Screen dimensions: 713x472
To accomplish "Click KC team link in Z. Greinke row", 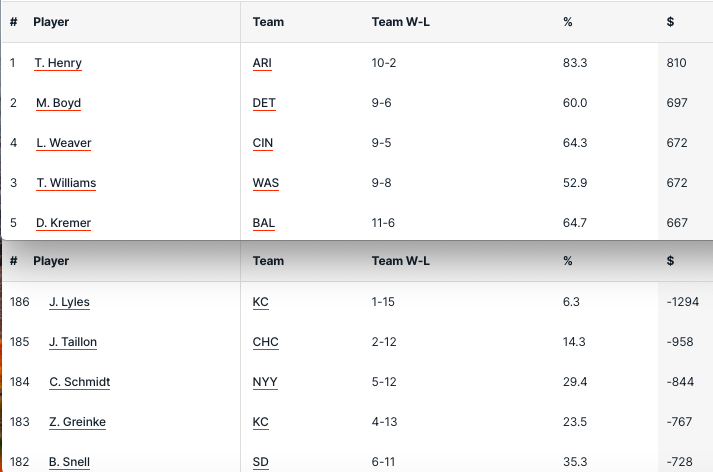I will point(260,422).
